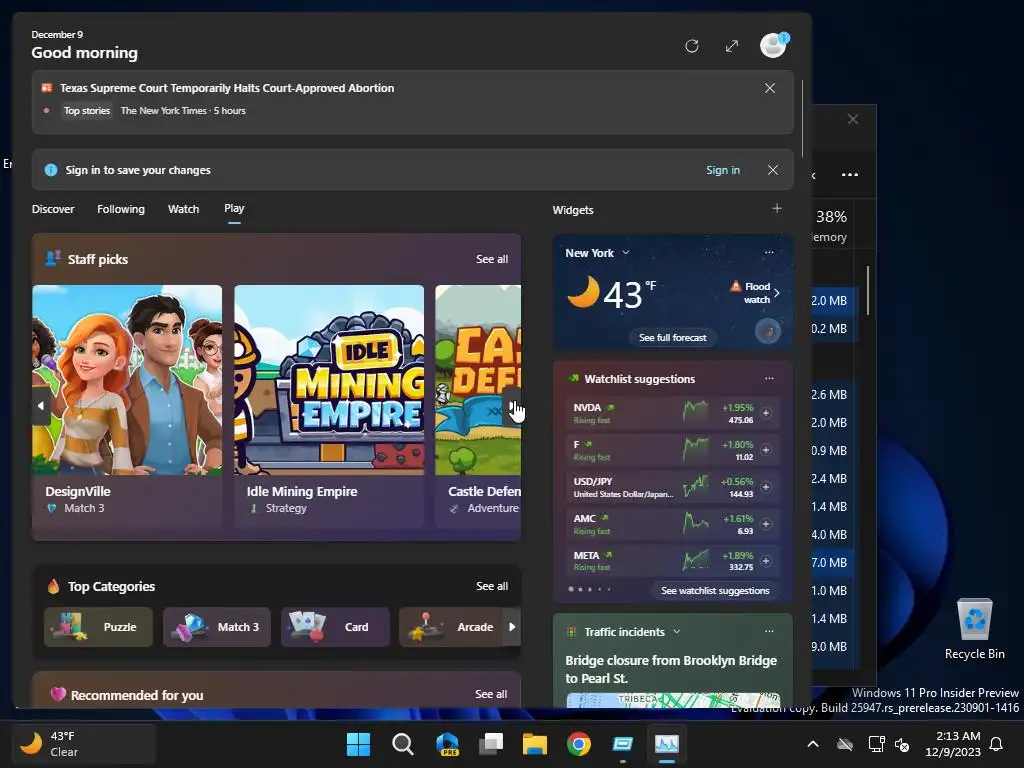Open three-dot menu in background window

coord(850,174)
